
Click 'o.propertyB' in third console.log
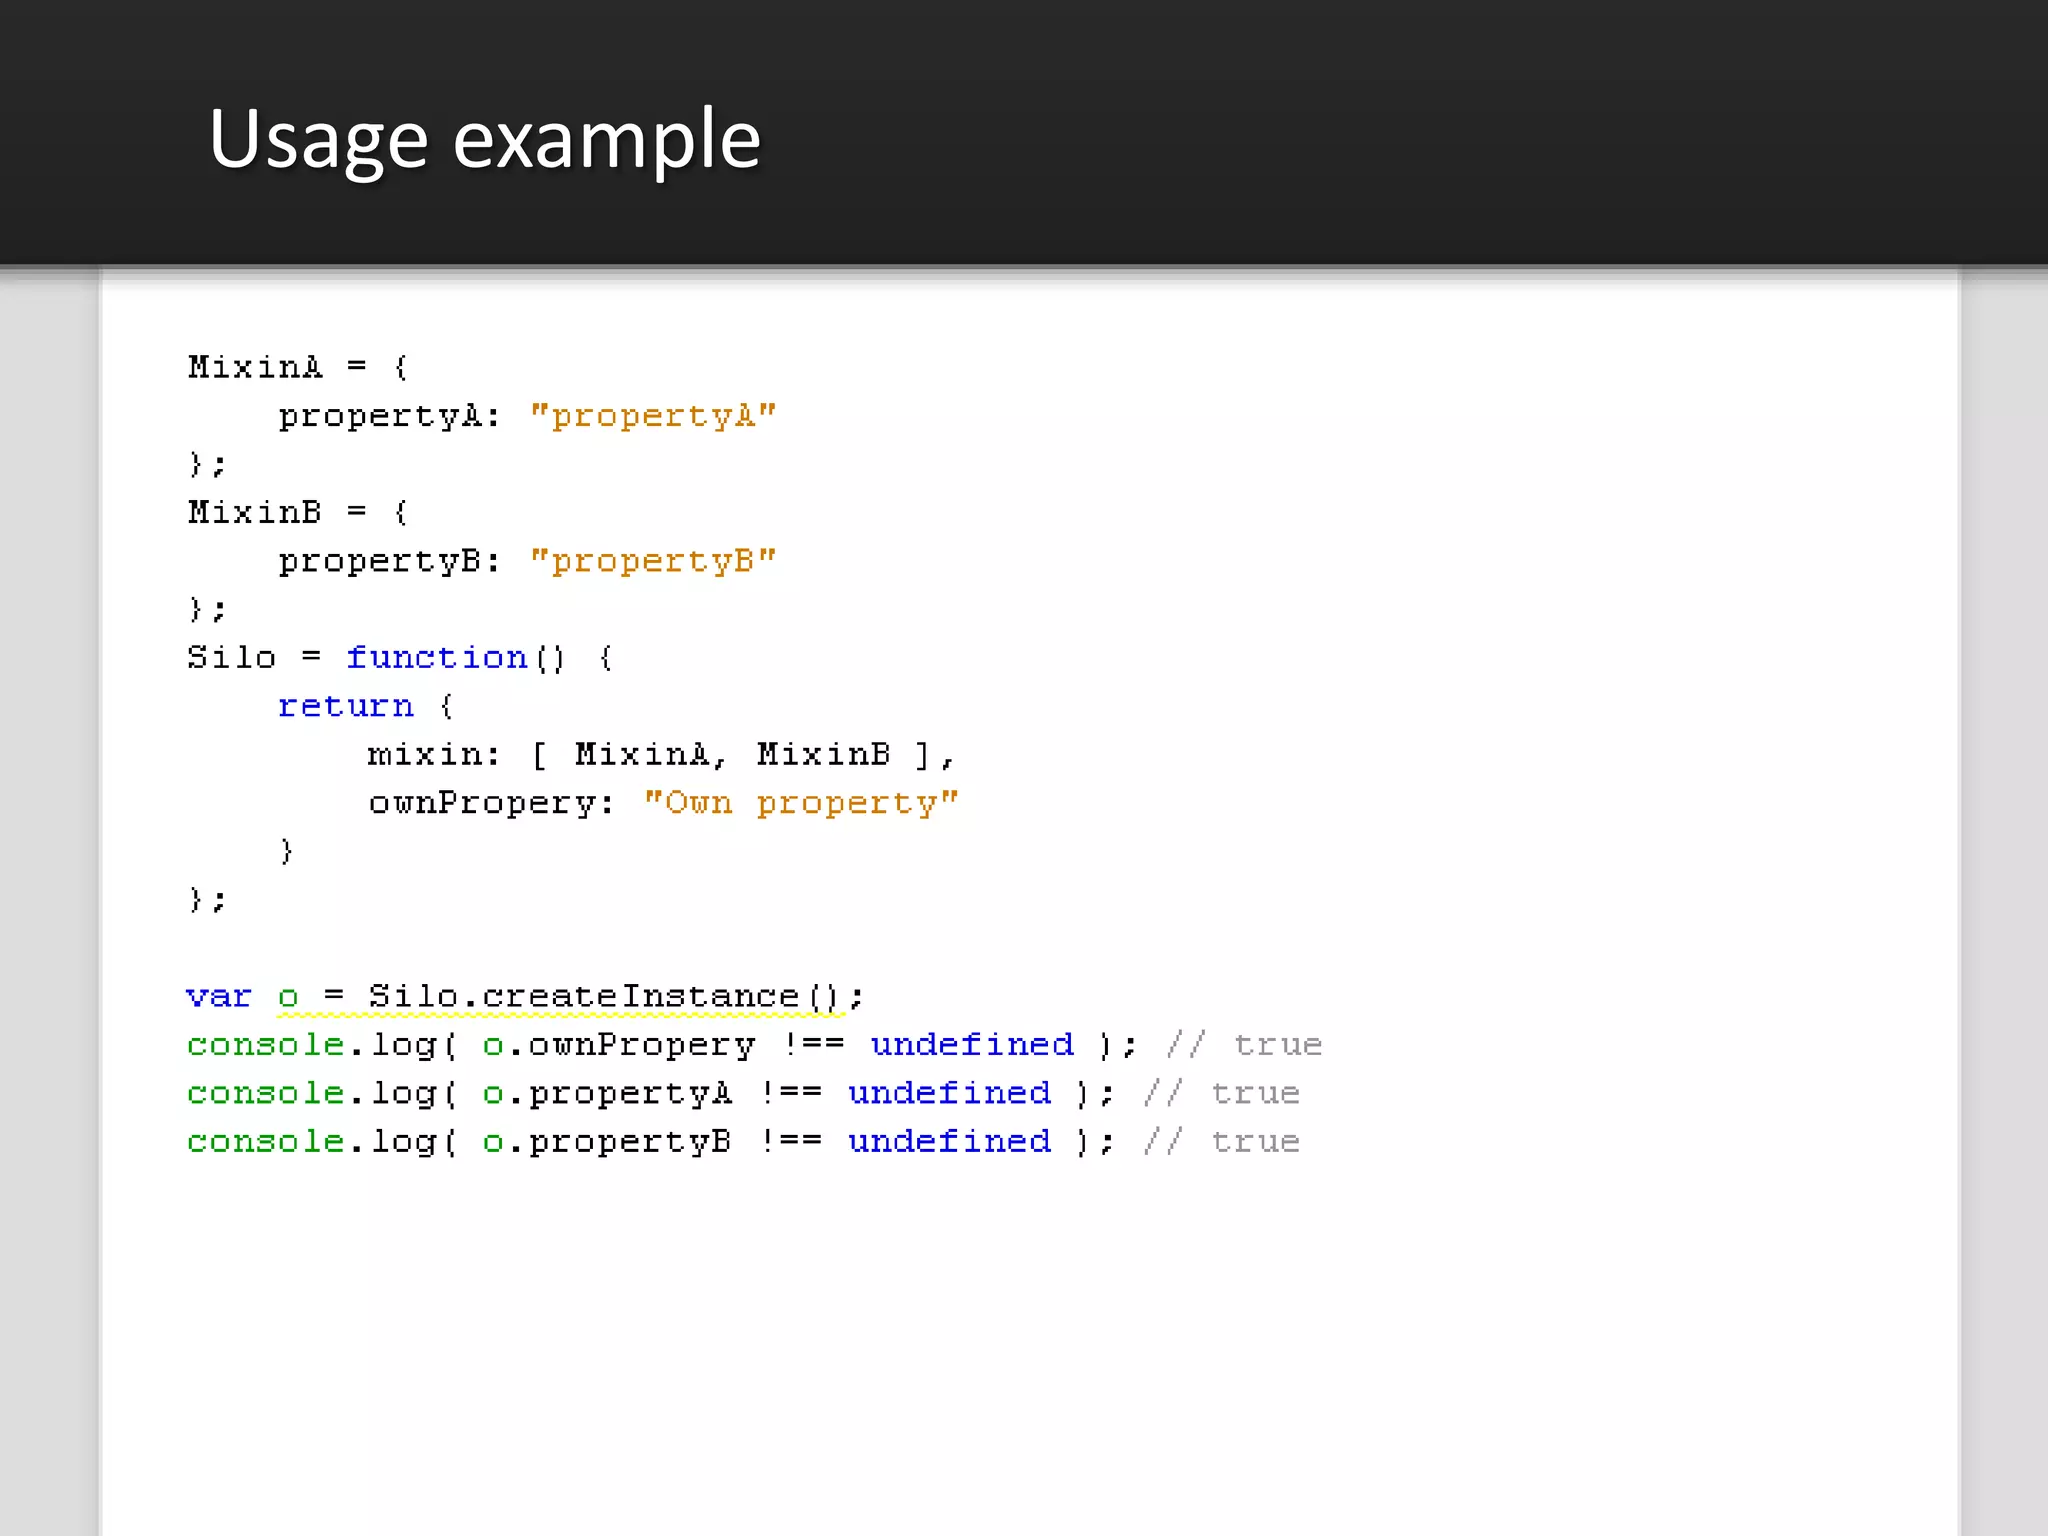pos(608,1142)
